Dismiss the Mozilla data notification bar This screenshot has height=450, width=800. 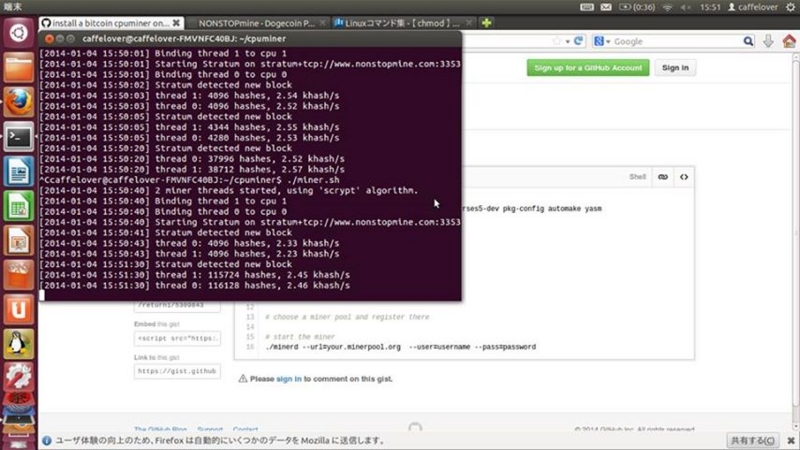(x=791, y=440)
